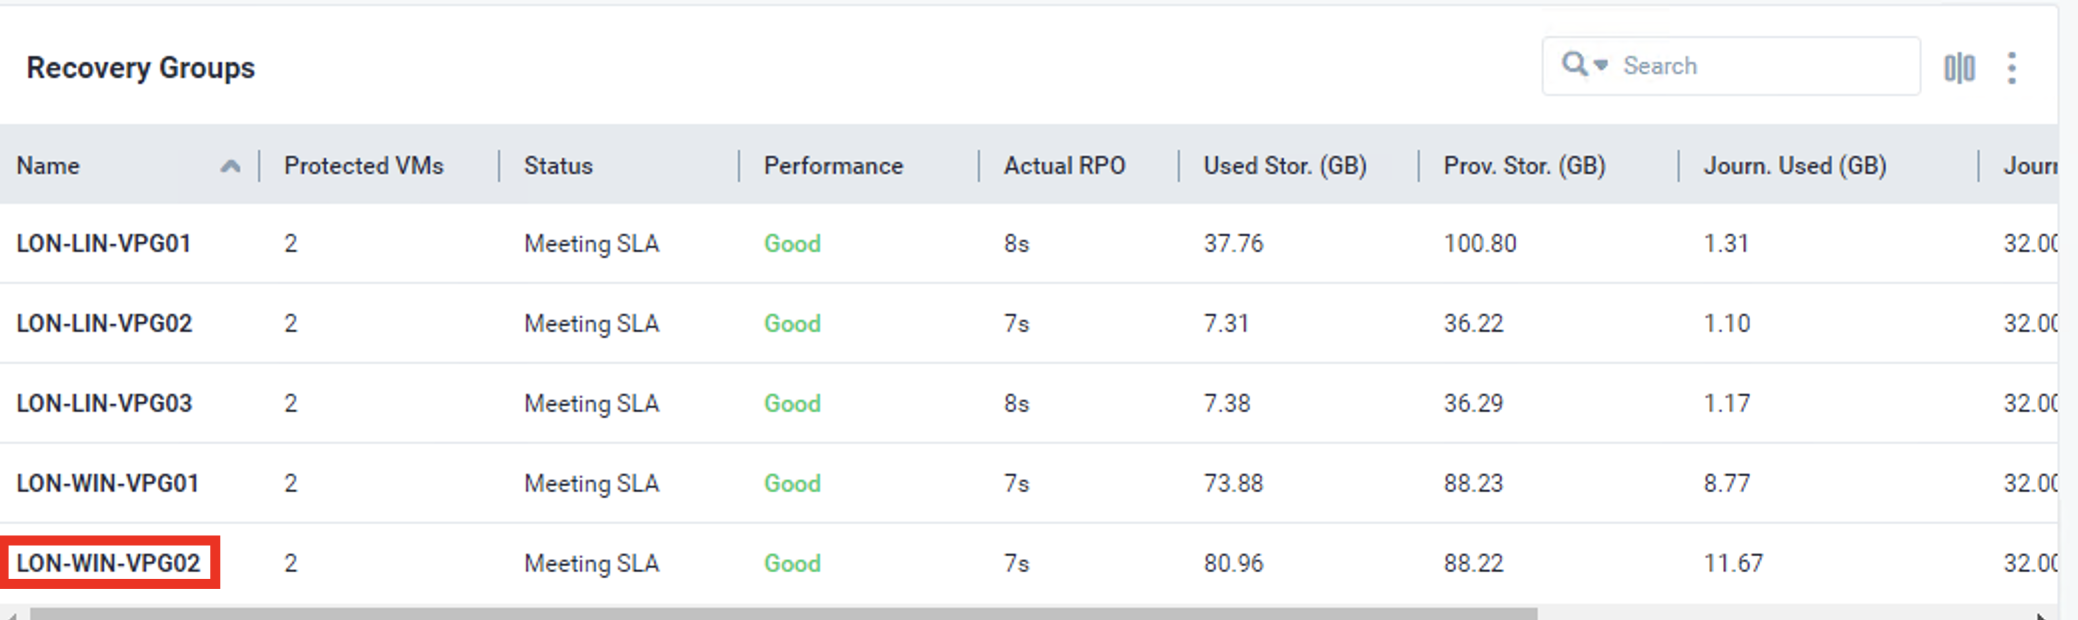Sort by Journ. Used (GB) column
The image size is (2078, 620).
[1794, 166]
